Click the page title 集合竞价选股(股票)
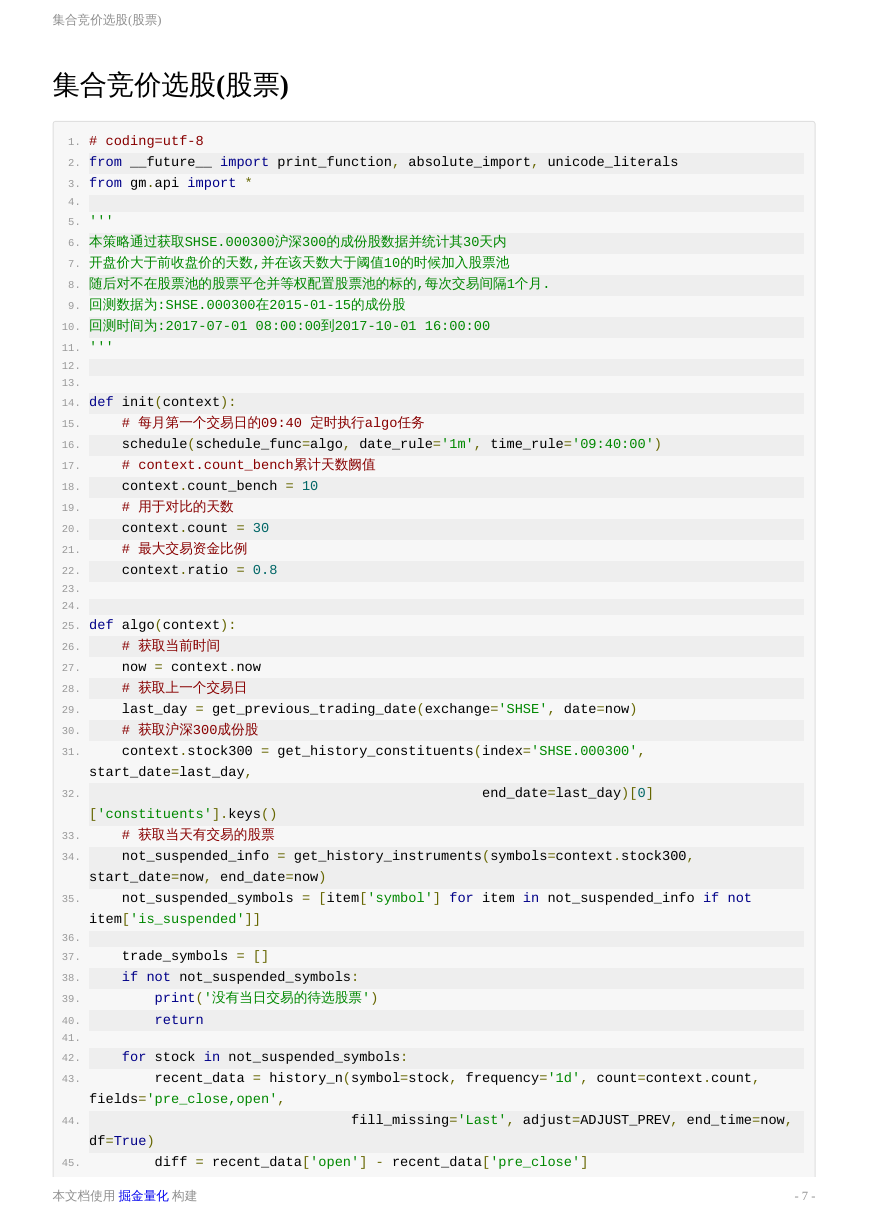 [171, 85]
